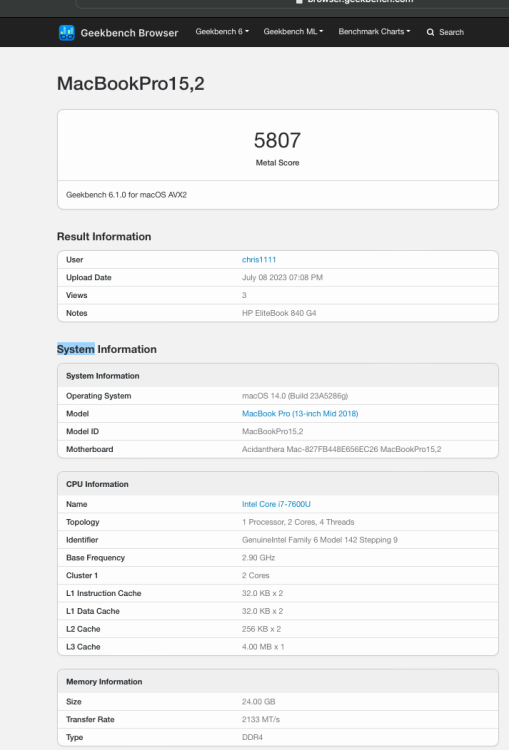Click the Acidanthera motherboard value
This screenshot has width=509, height=750.
point(342,449)
